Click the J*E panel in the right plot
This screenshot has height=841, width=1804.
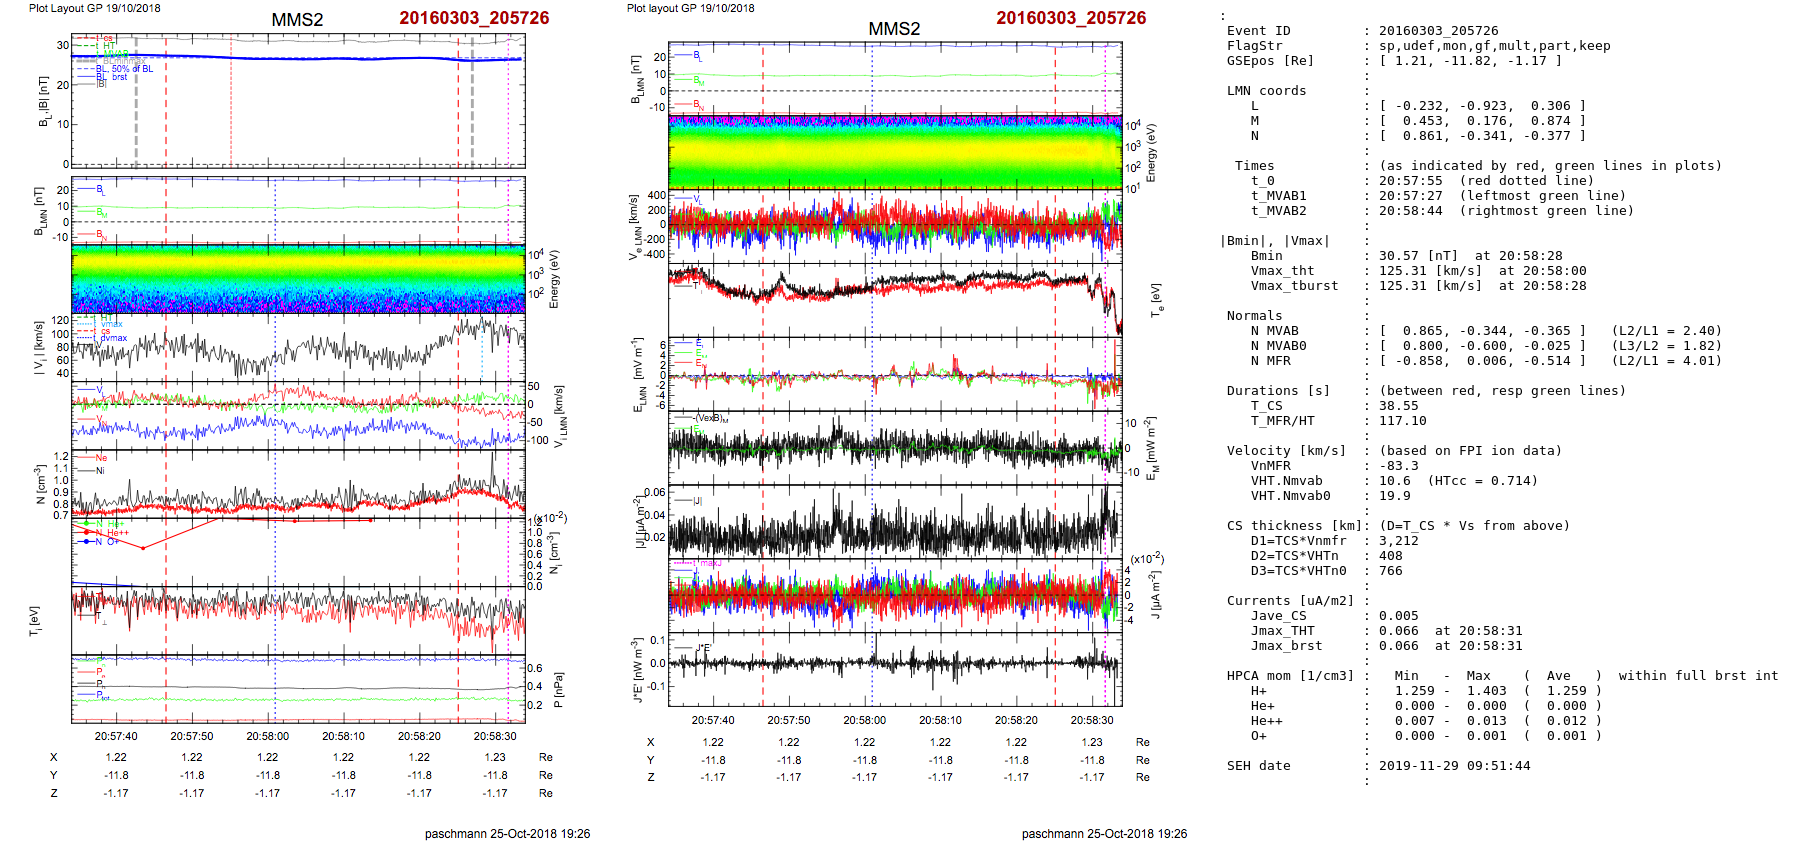coord(895,664)
